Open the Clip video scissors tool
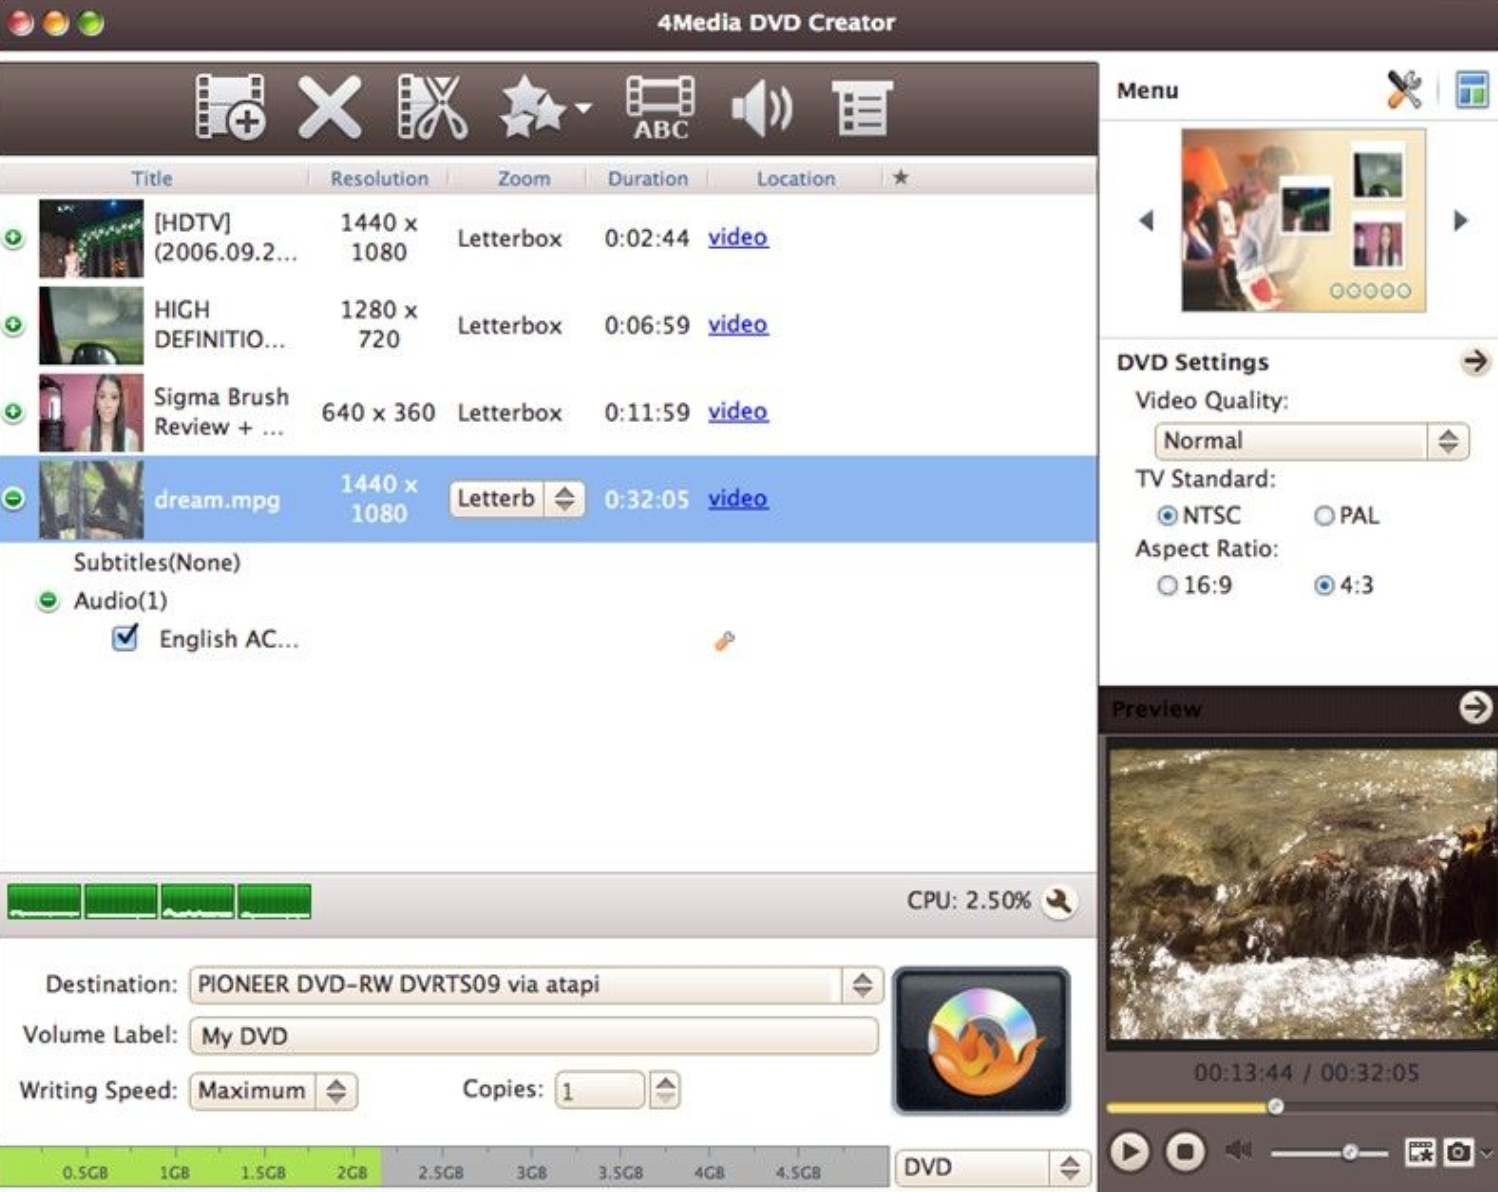The image size is (1498, 1192). pos(432,106)
